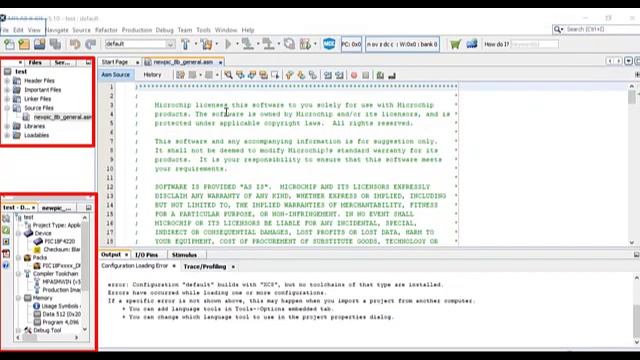640x360 pixels.
Task: Collapse the Device node in dashboard
Action: pos(18,233)
